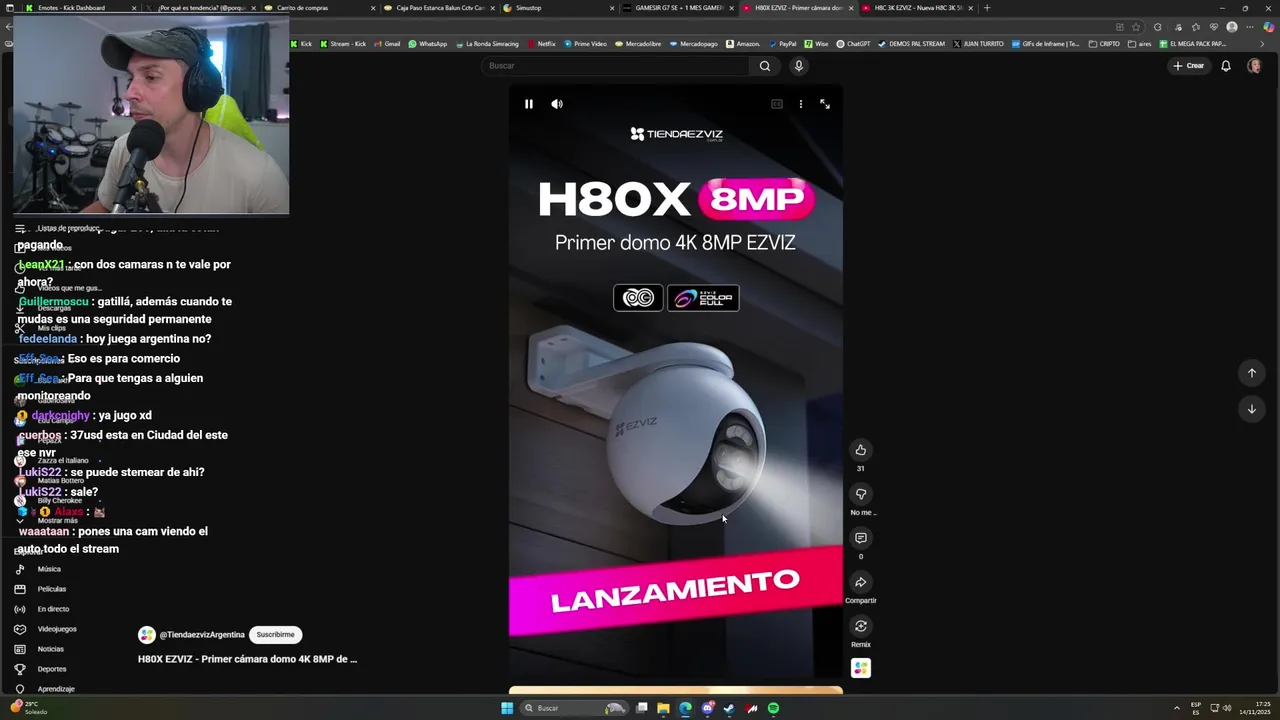This screenshot has width=1280, height=720.
Task: Open the Windows Start menu
Action: [507, 708]
